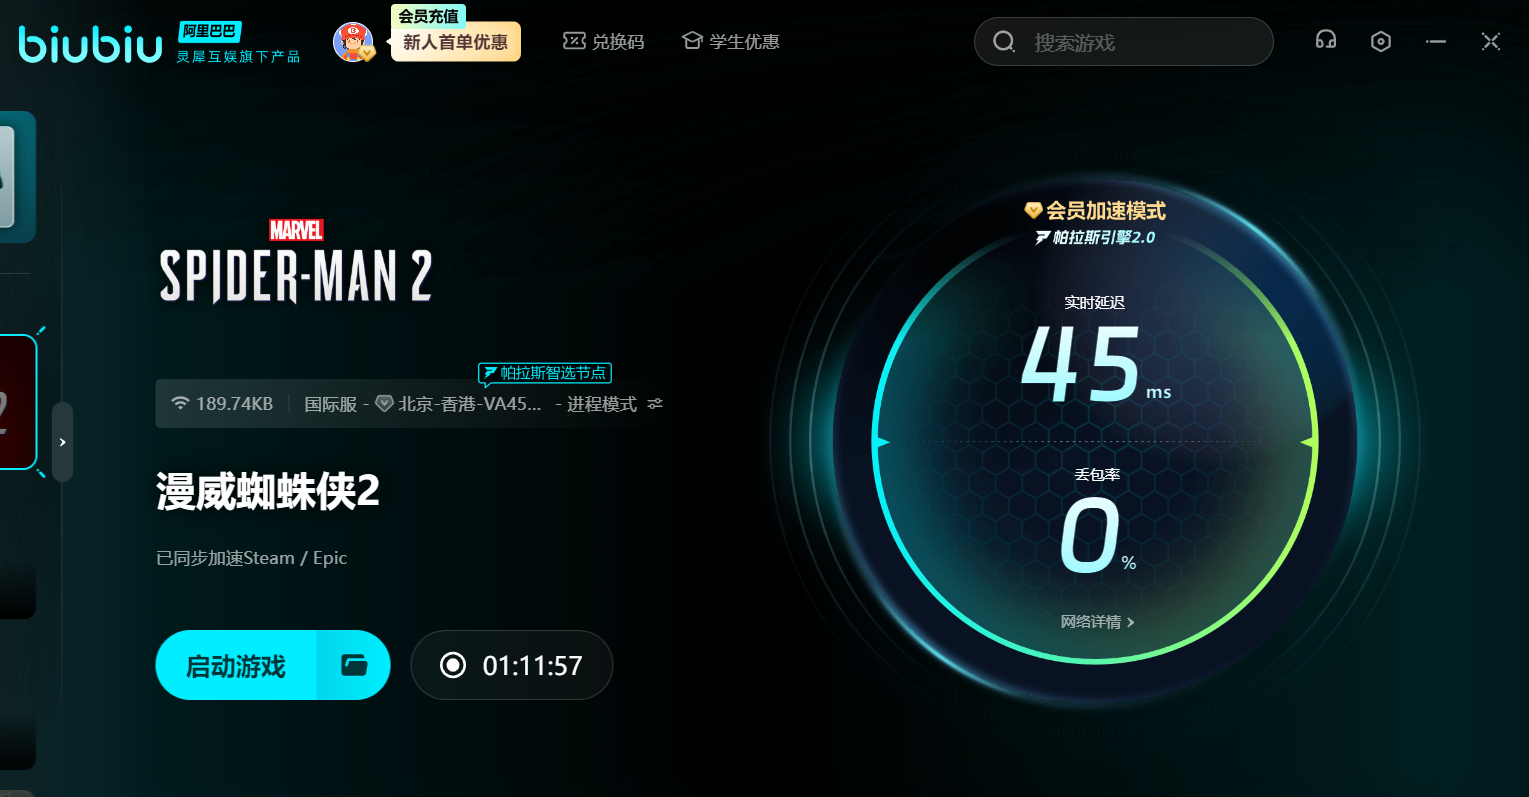Open 学生优惠 student discount
Screen dimensions: 1529x797
[x=731, y=41]
